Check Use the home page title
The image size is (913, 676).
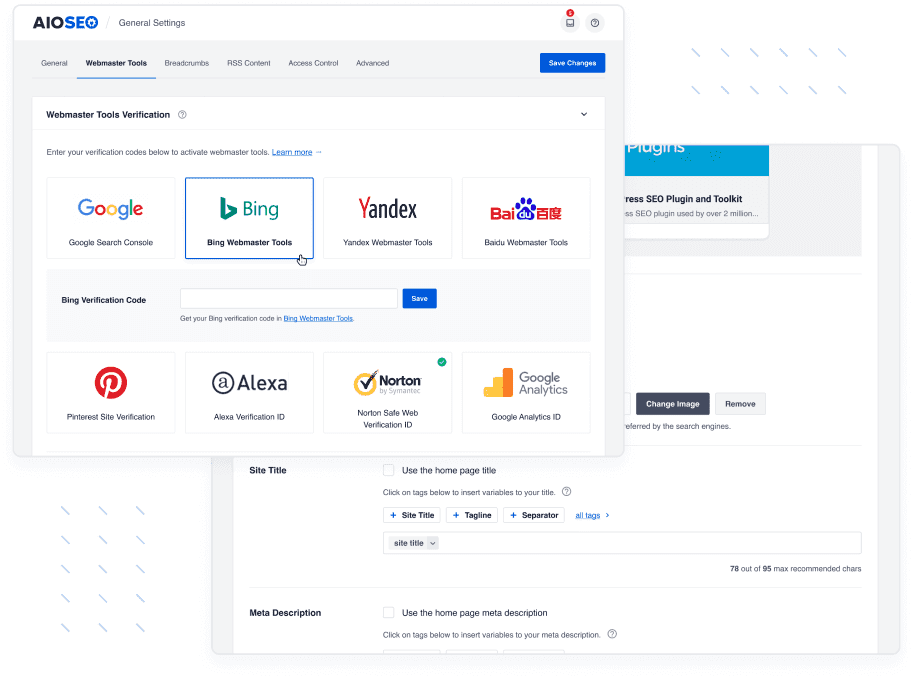click(388, 470)
